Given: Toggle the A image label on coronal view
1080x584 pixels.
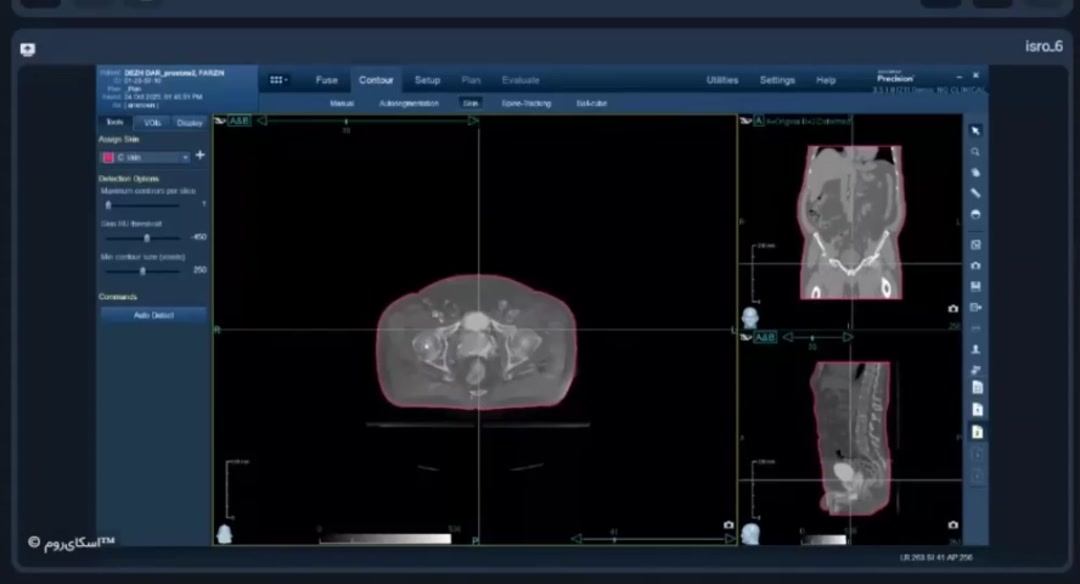Looking at the screenshot, I should [x=758, y=121].
